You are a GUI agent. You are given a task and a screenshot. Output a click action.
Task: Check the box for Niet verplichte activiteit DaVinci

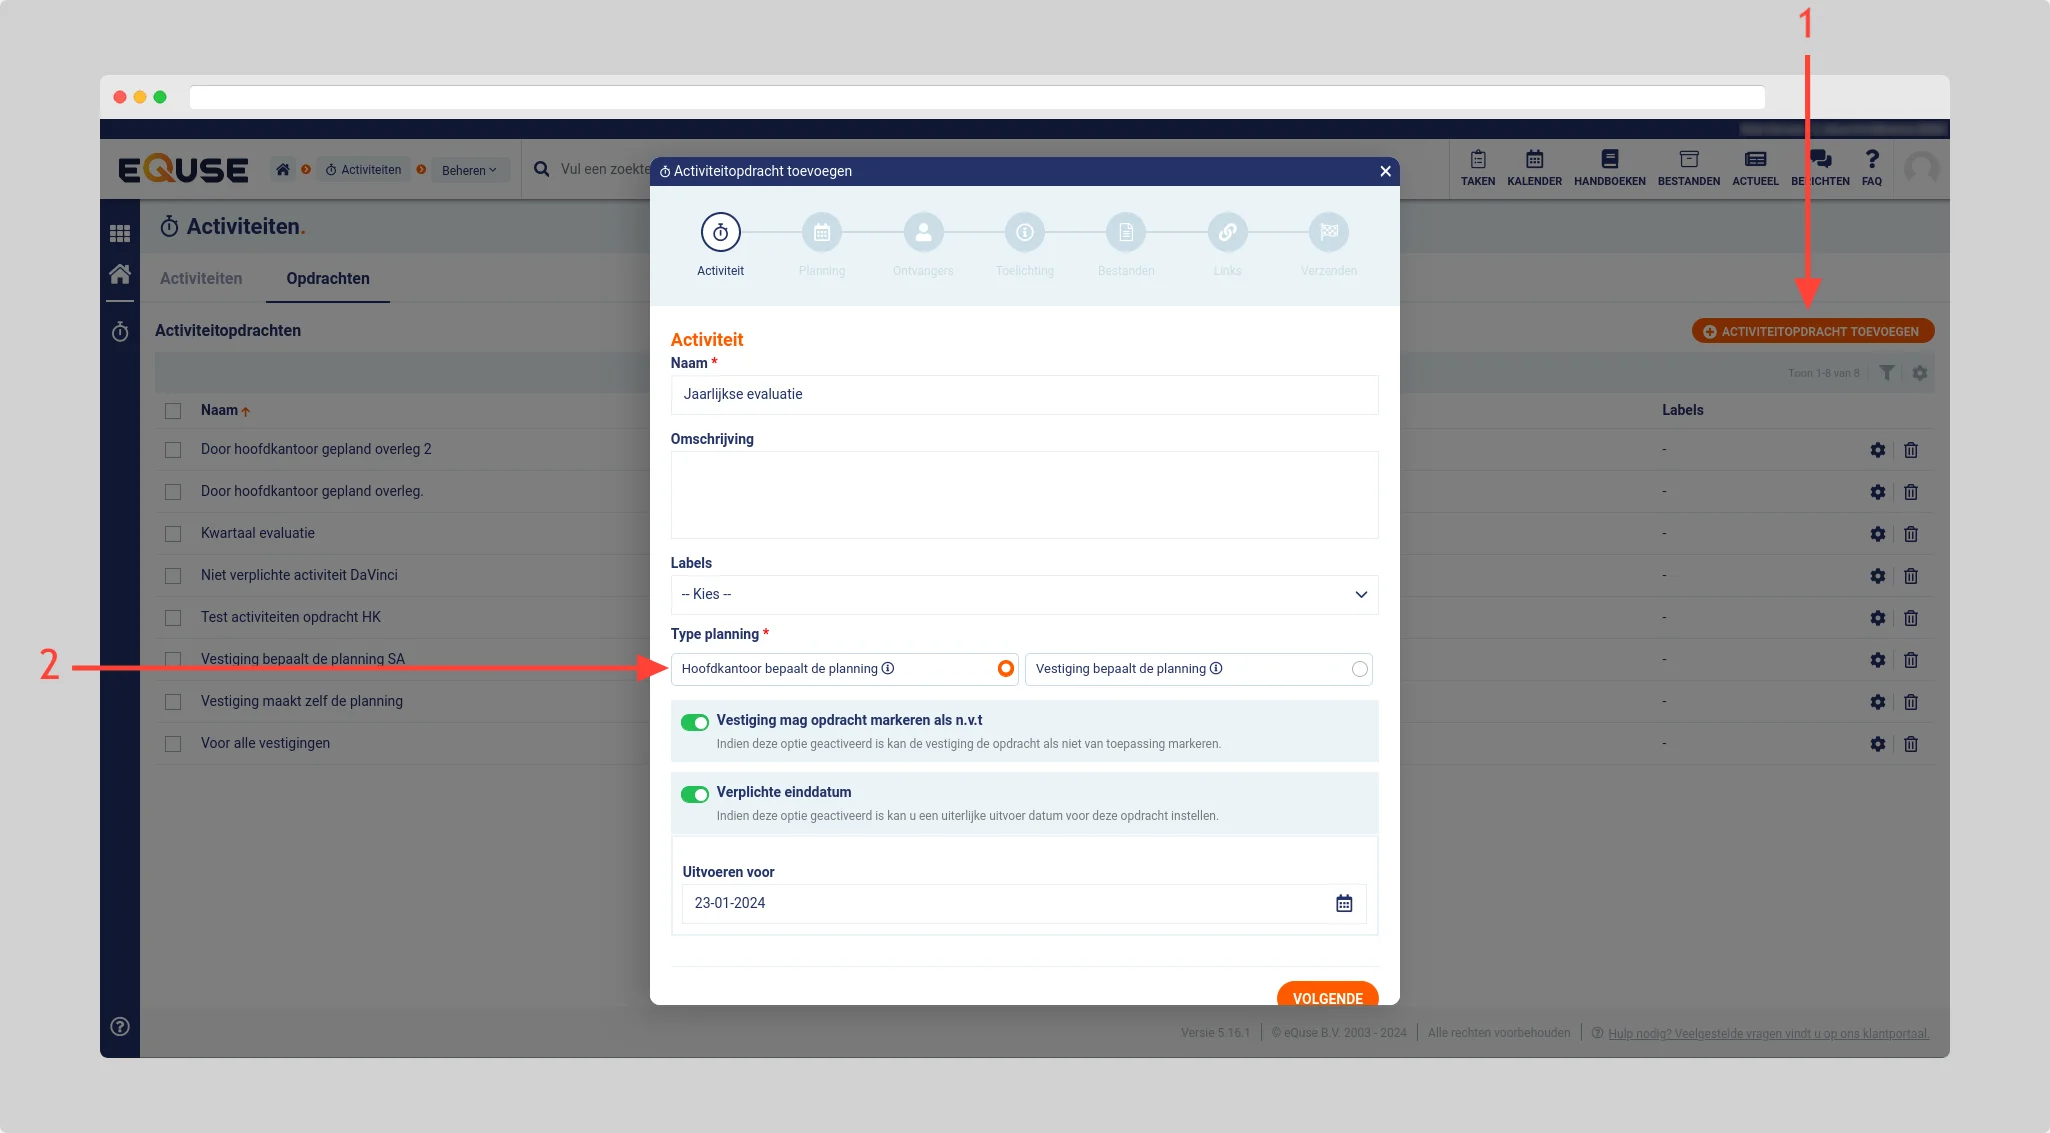tap(173, 576)
